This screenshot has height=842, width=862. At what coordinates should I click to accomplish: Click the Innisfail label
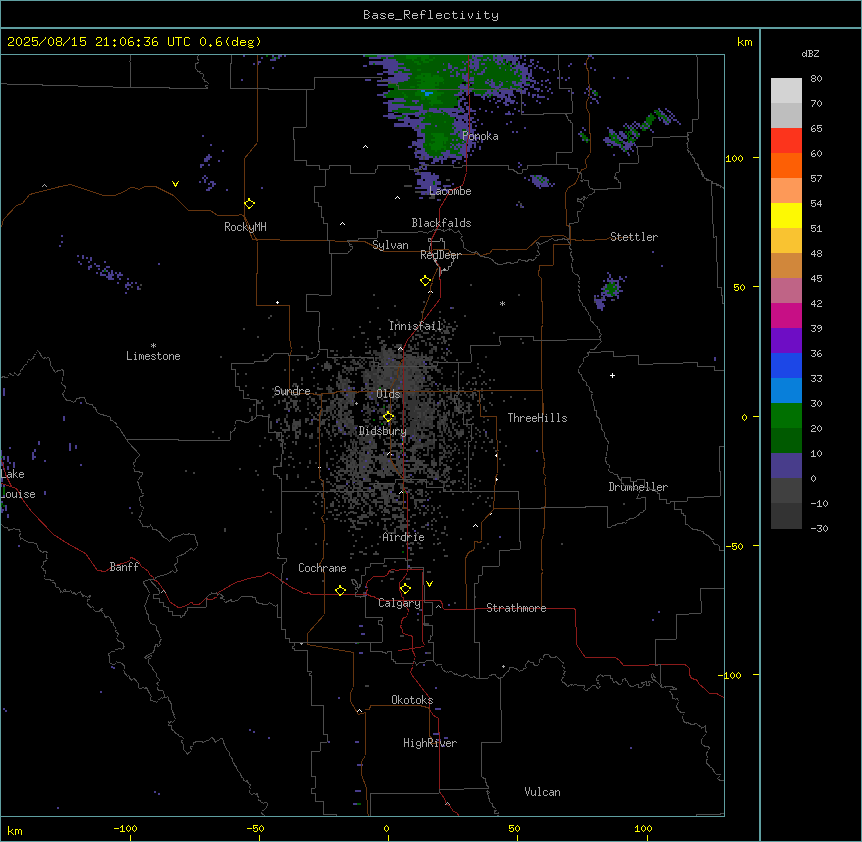416,326
